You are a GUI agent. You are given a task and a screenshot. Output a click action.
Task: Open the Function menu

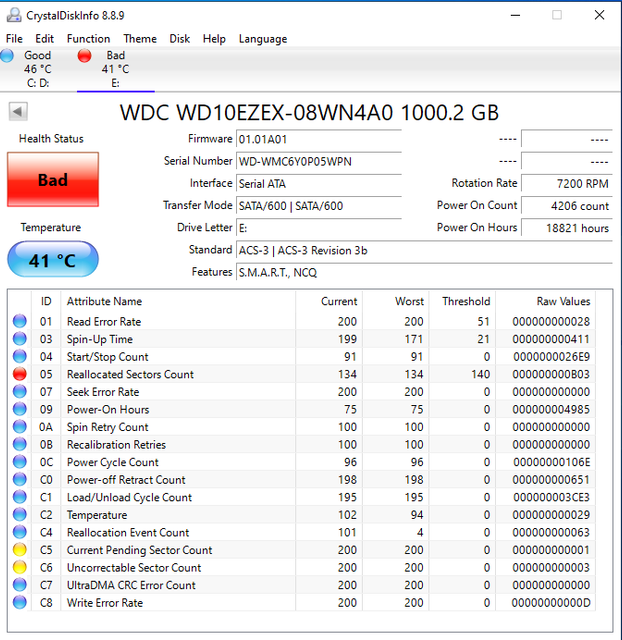click(89, 39)
